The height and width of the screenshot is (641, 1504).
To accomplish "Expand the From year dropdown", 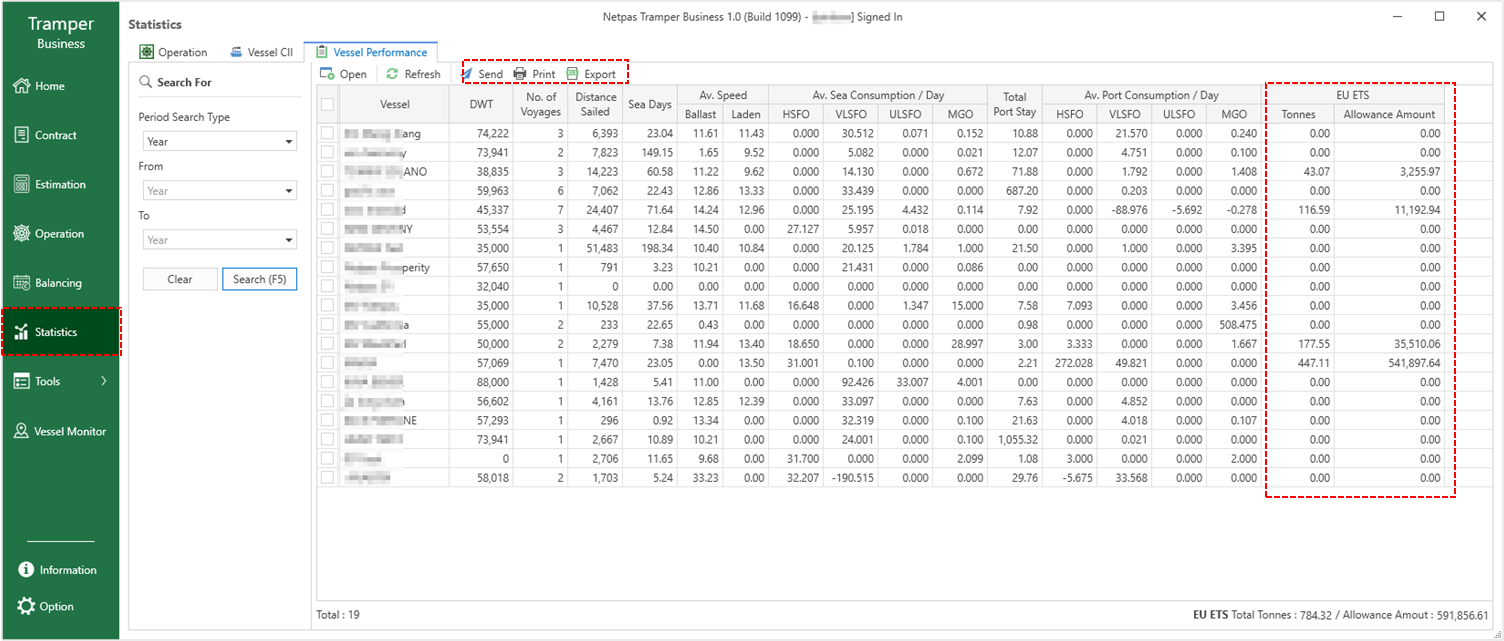I will [x=217, y=191].
